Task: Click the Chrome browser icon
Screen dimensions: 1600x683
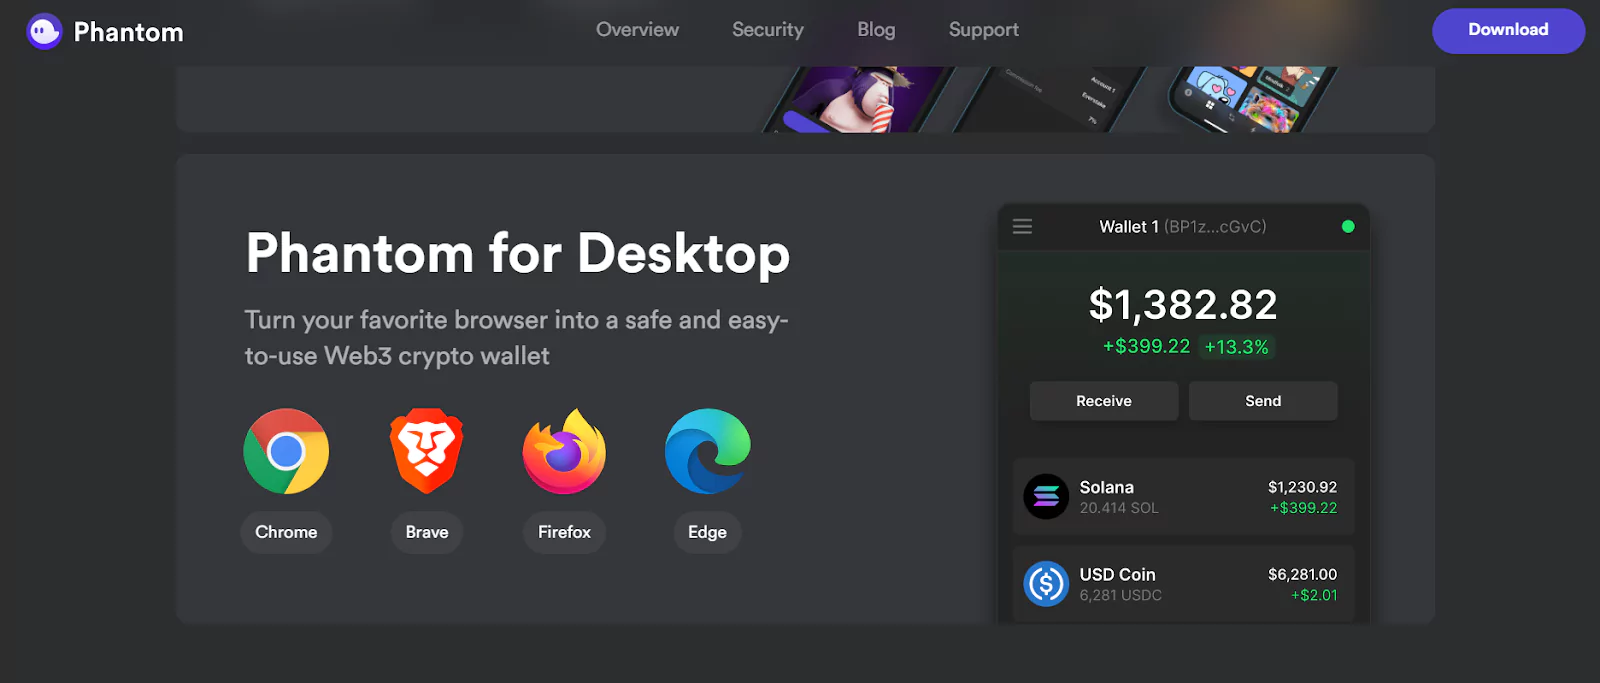Action: (x=286, y=451)
